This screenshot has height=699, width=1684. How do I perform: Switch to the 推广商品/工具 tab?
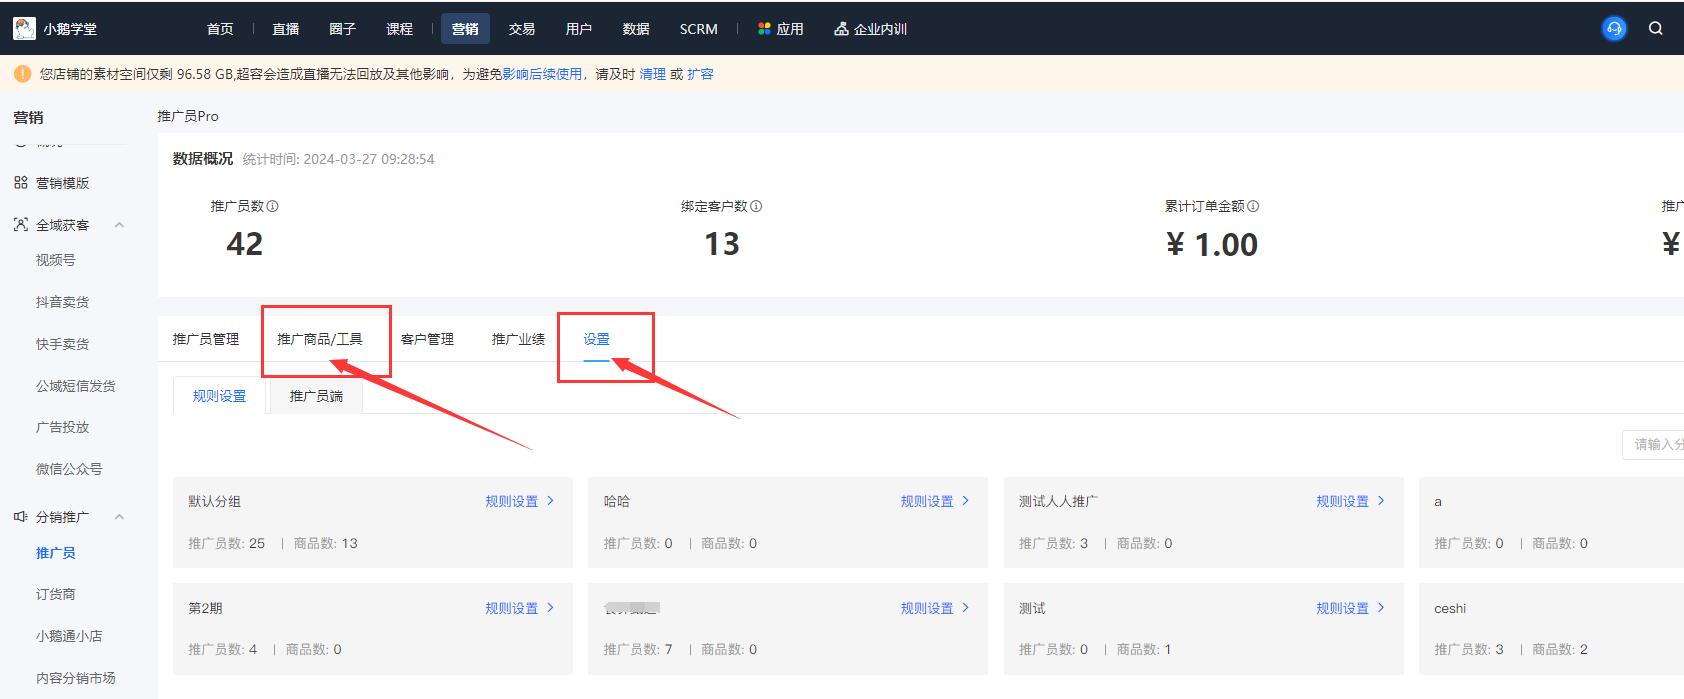pyautogui.click(x=319, y=339)
